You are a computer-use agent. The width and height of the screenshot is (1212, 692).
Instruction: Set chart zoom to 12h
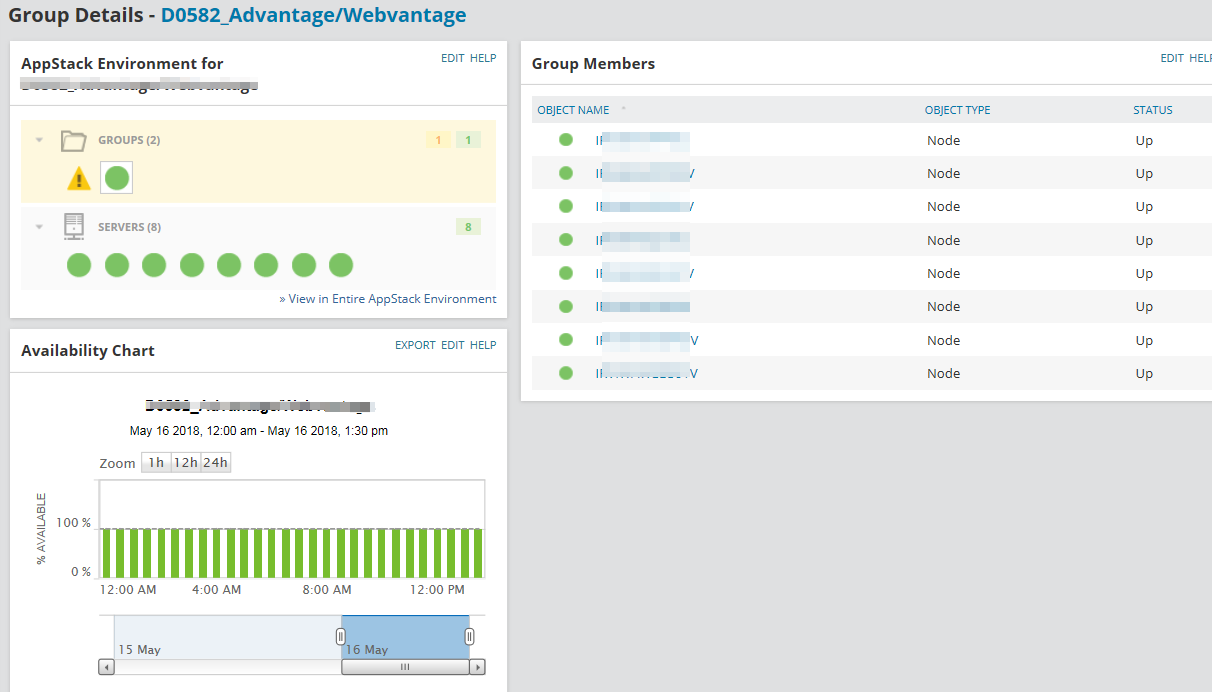click(185, 463)
